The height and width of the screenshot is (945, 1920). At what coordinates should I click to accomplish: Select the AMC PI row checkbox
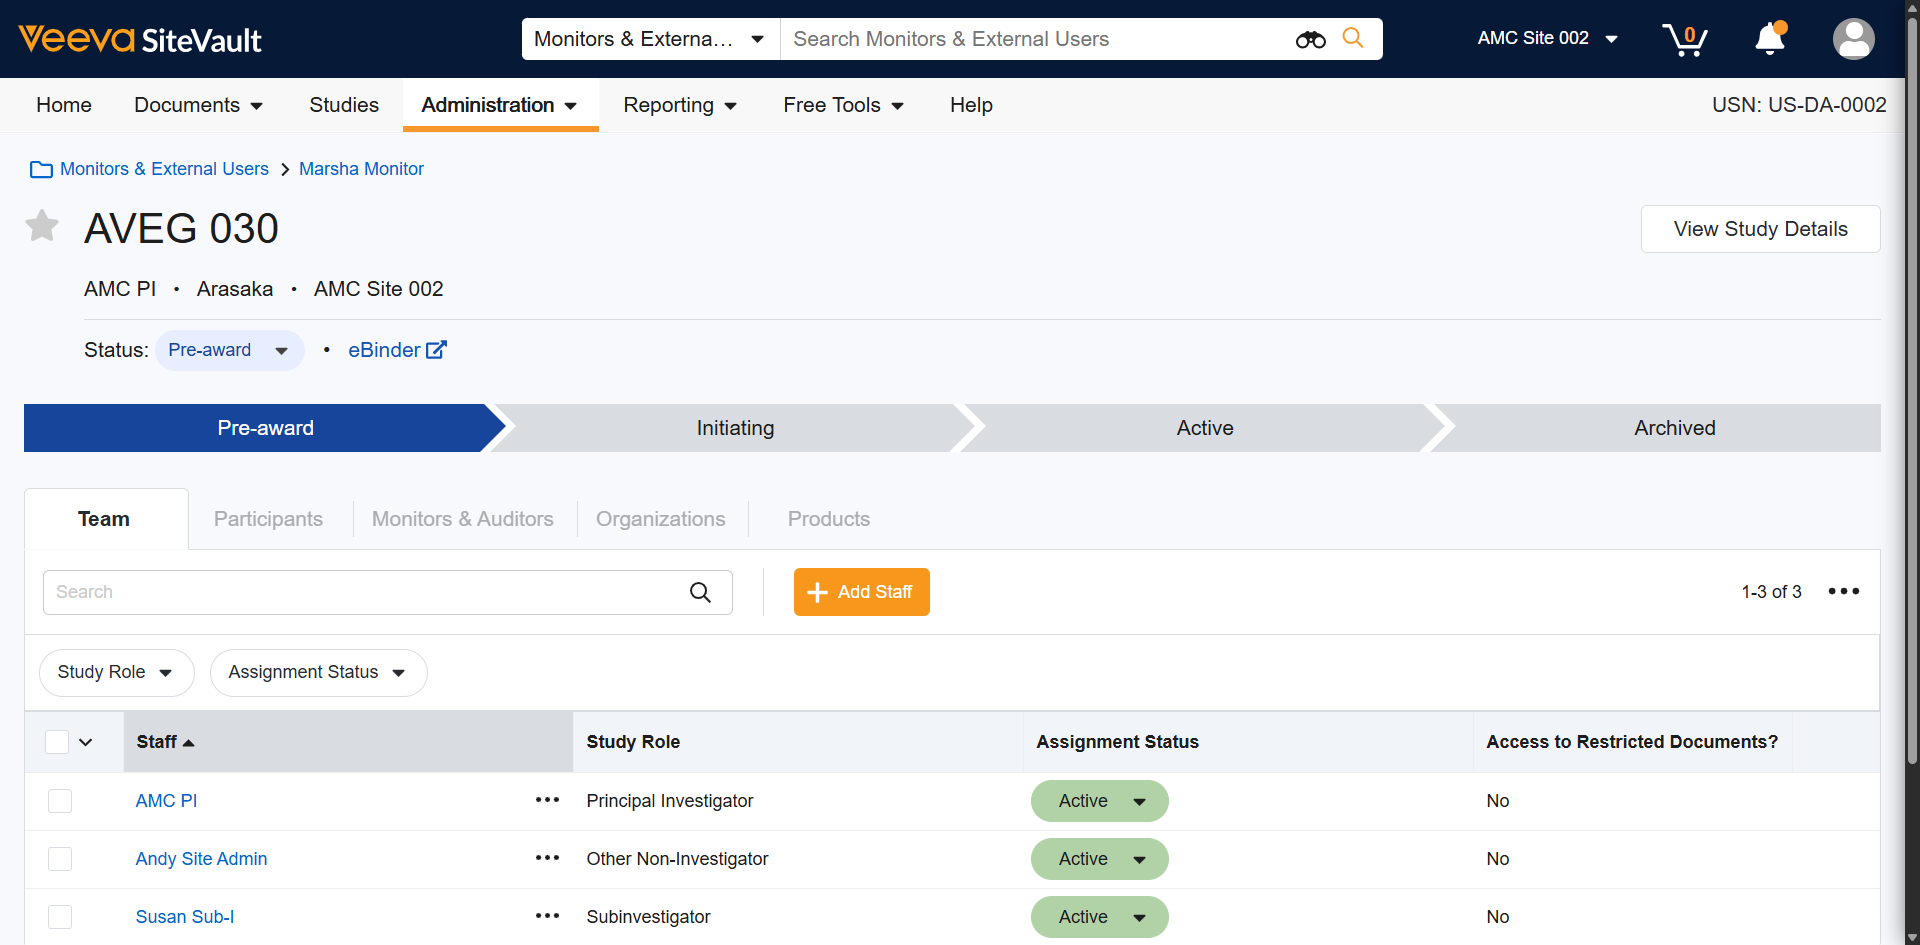(x=60, y=801)
